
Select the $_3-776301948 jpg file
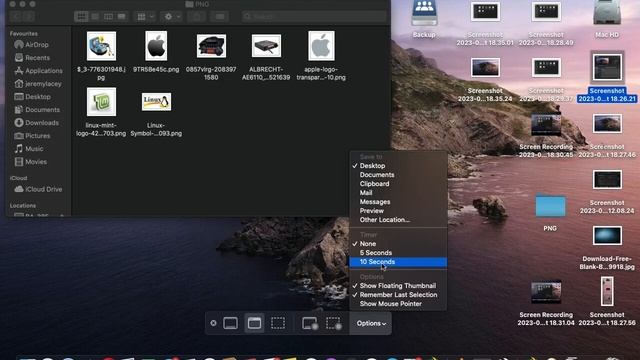point(101,56)
